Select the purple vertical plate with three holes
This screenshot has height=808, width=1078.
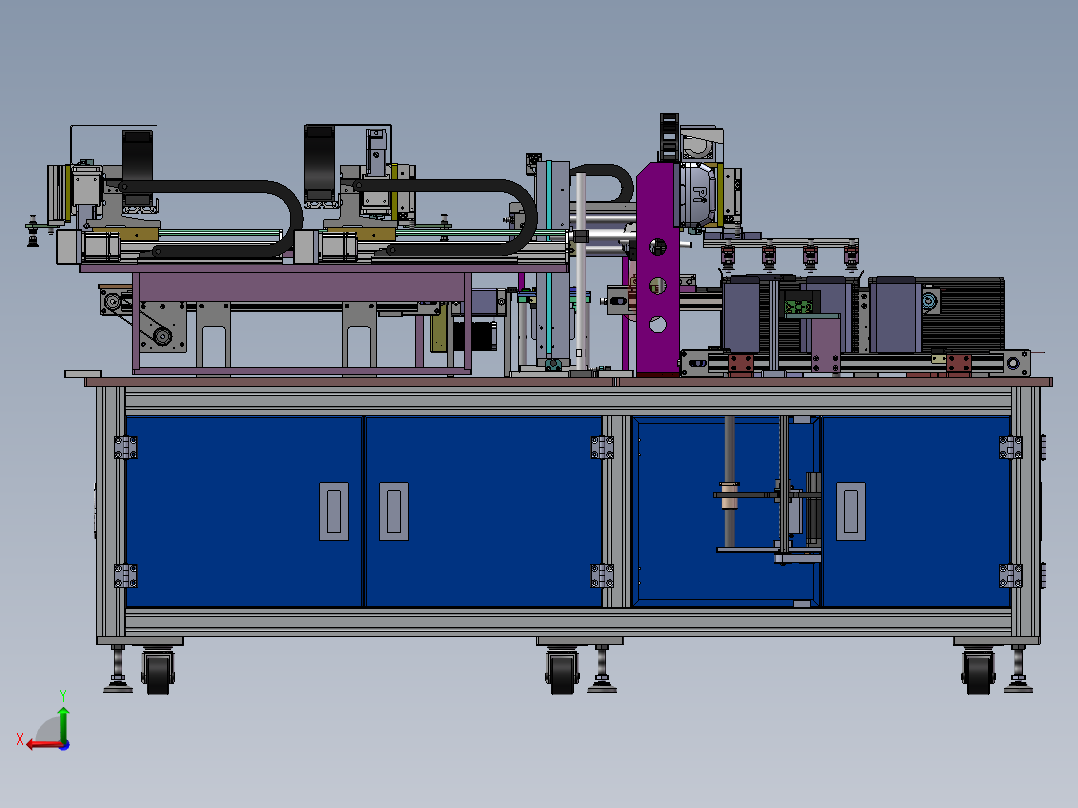pyautogui.click(x=657, y=270)
